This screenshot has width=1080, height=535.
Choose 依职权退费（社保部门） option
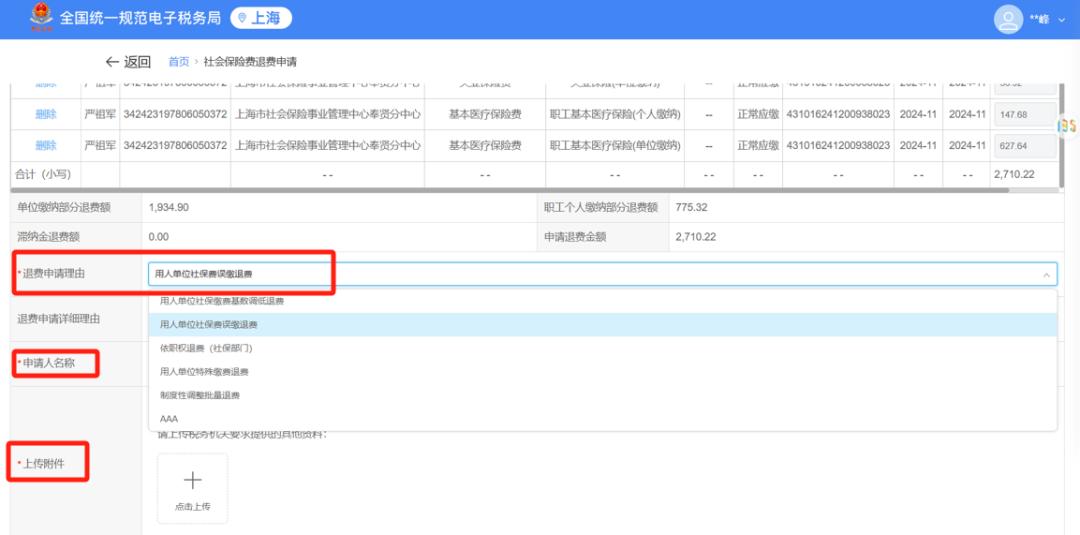point(205,348)
